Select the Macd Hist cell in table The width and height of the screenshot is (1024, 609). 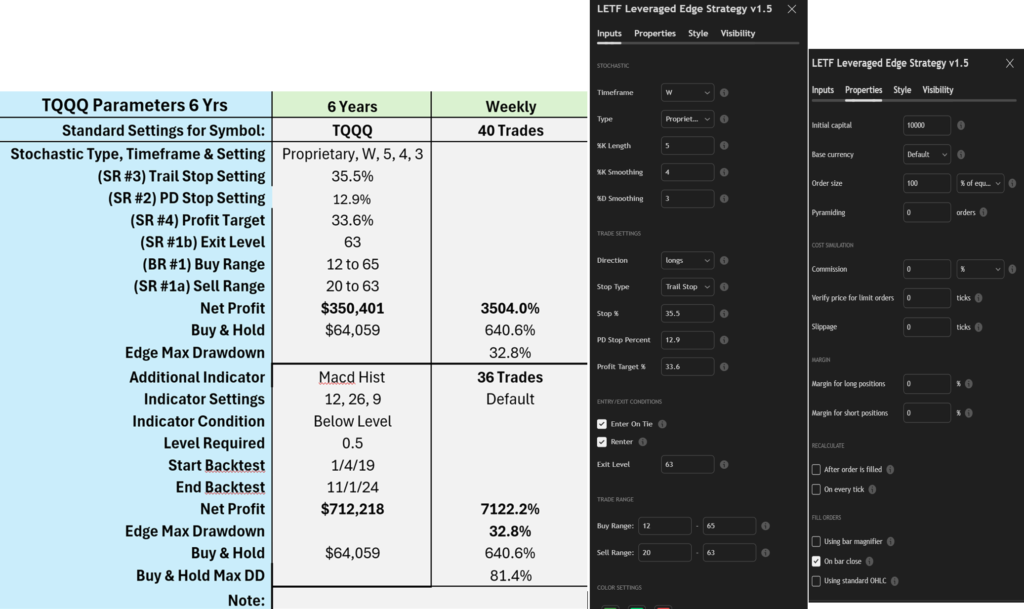click(x=352, y=377)
